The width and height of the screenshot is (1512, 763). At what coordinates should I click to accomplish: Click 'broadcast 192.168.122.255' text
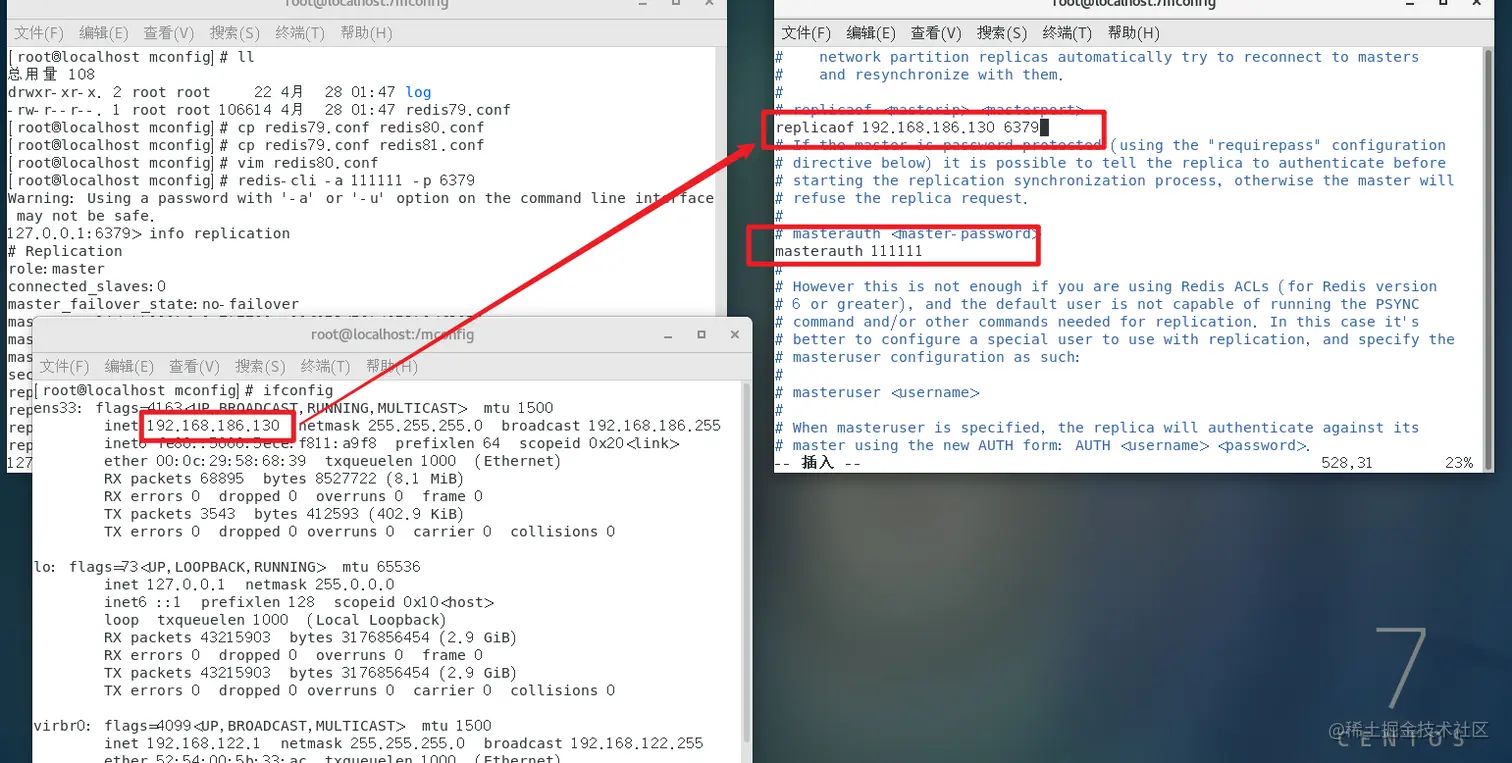(x=593, y=743)
